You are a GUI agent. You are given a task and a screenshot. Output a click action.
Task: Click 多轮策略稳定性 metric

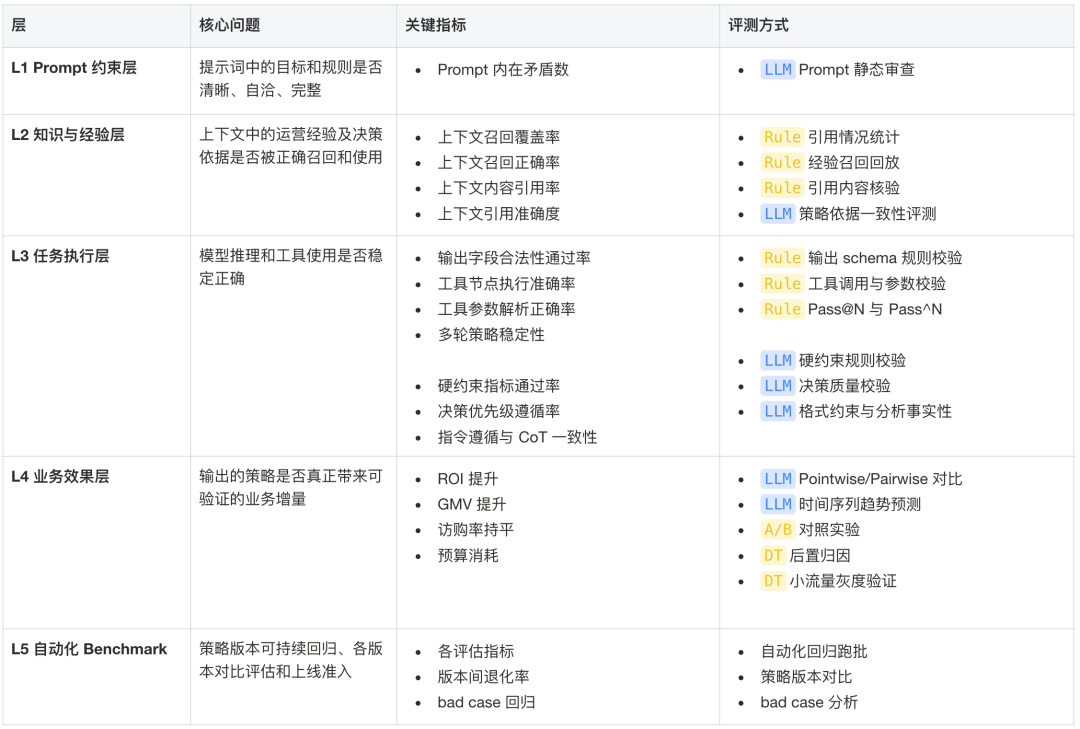point(491,335)
